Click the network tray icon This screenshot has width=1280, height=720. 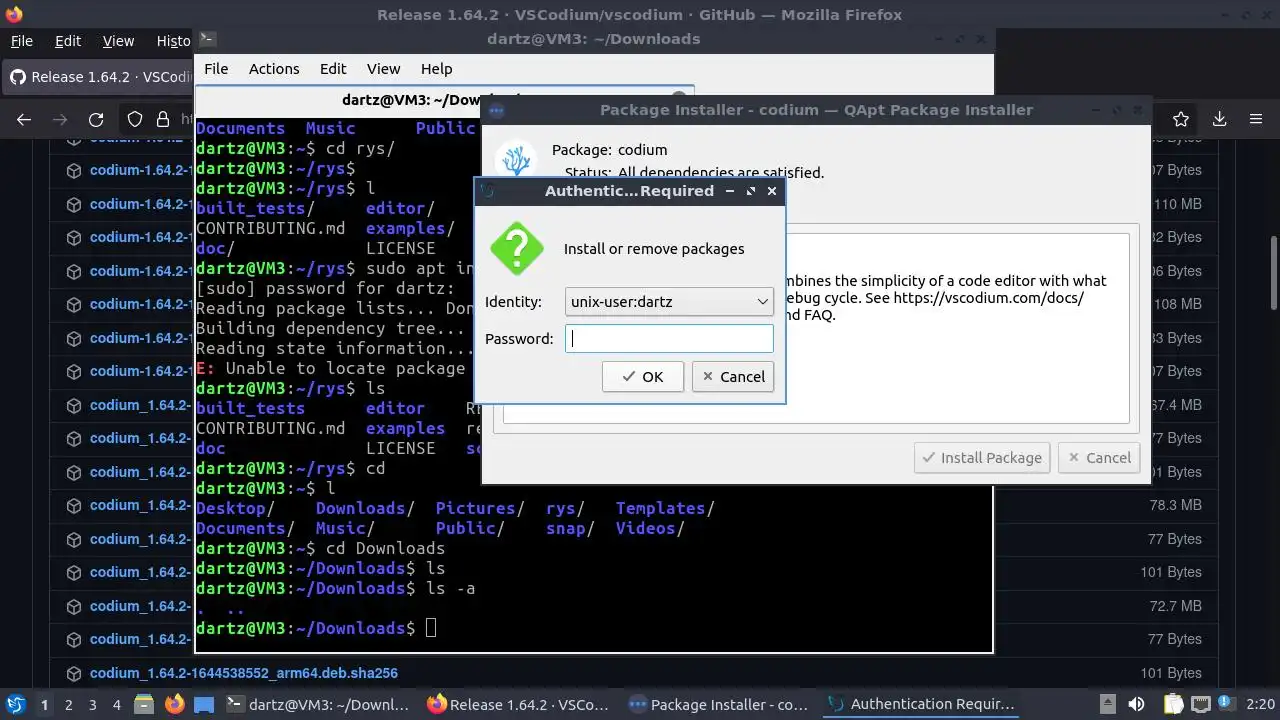tap(1201, 704)
